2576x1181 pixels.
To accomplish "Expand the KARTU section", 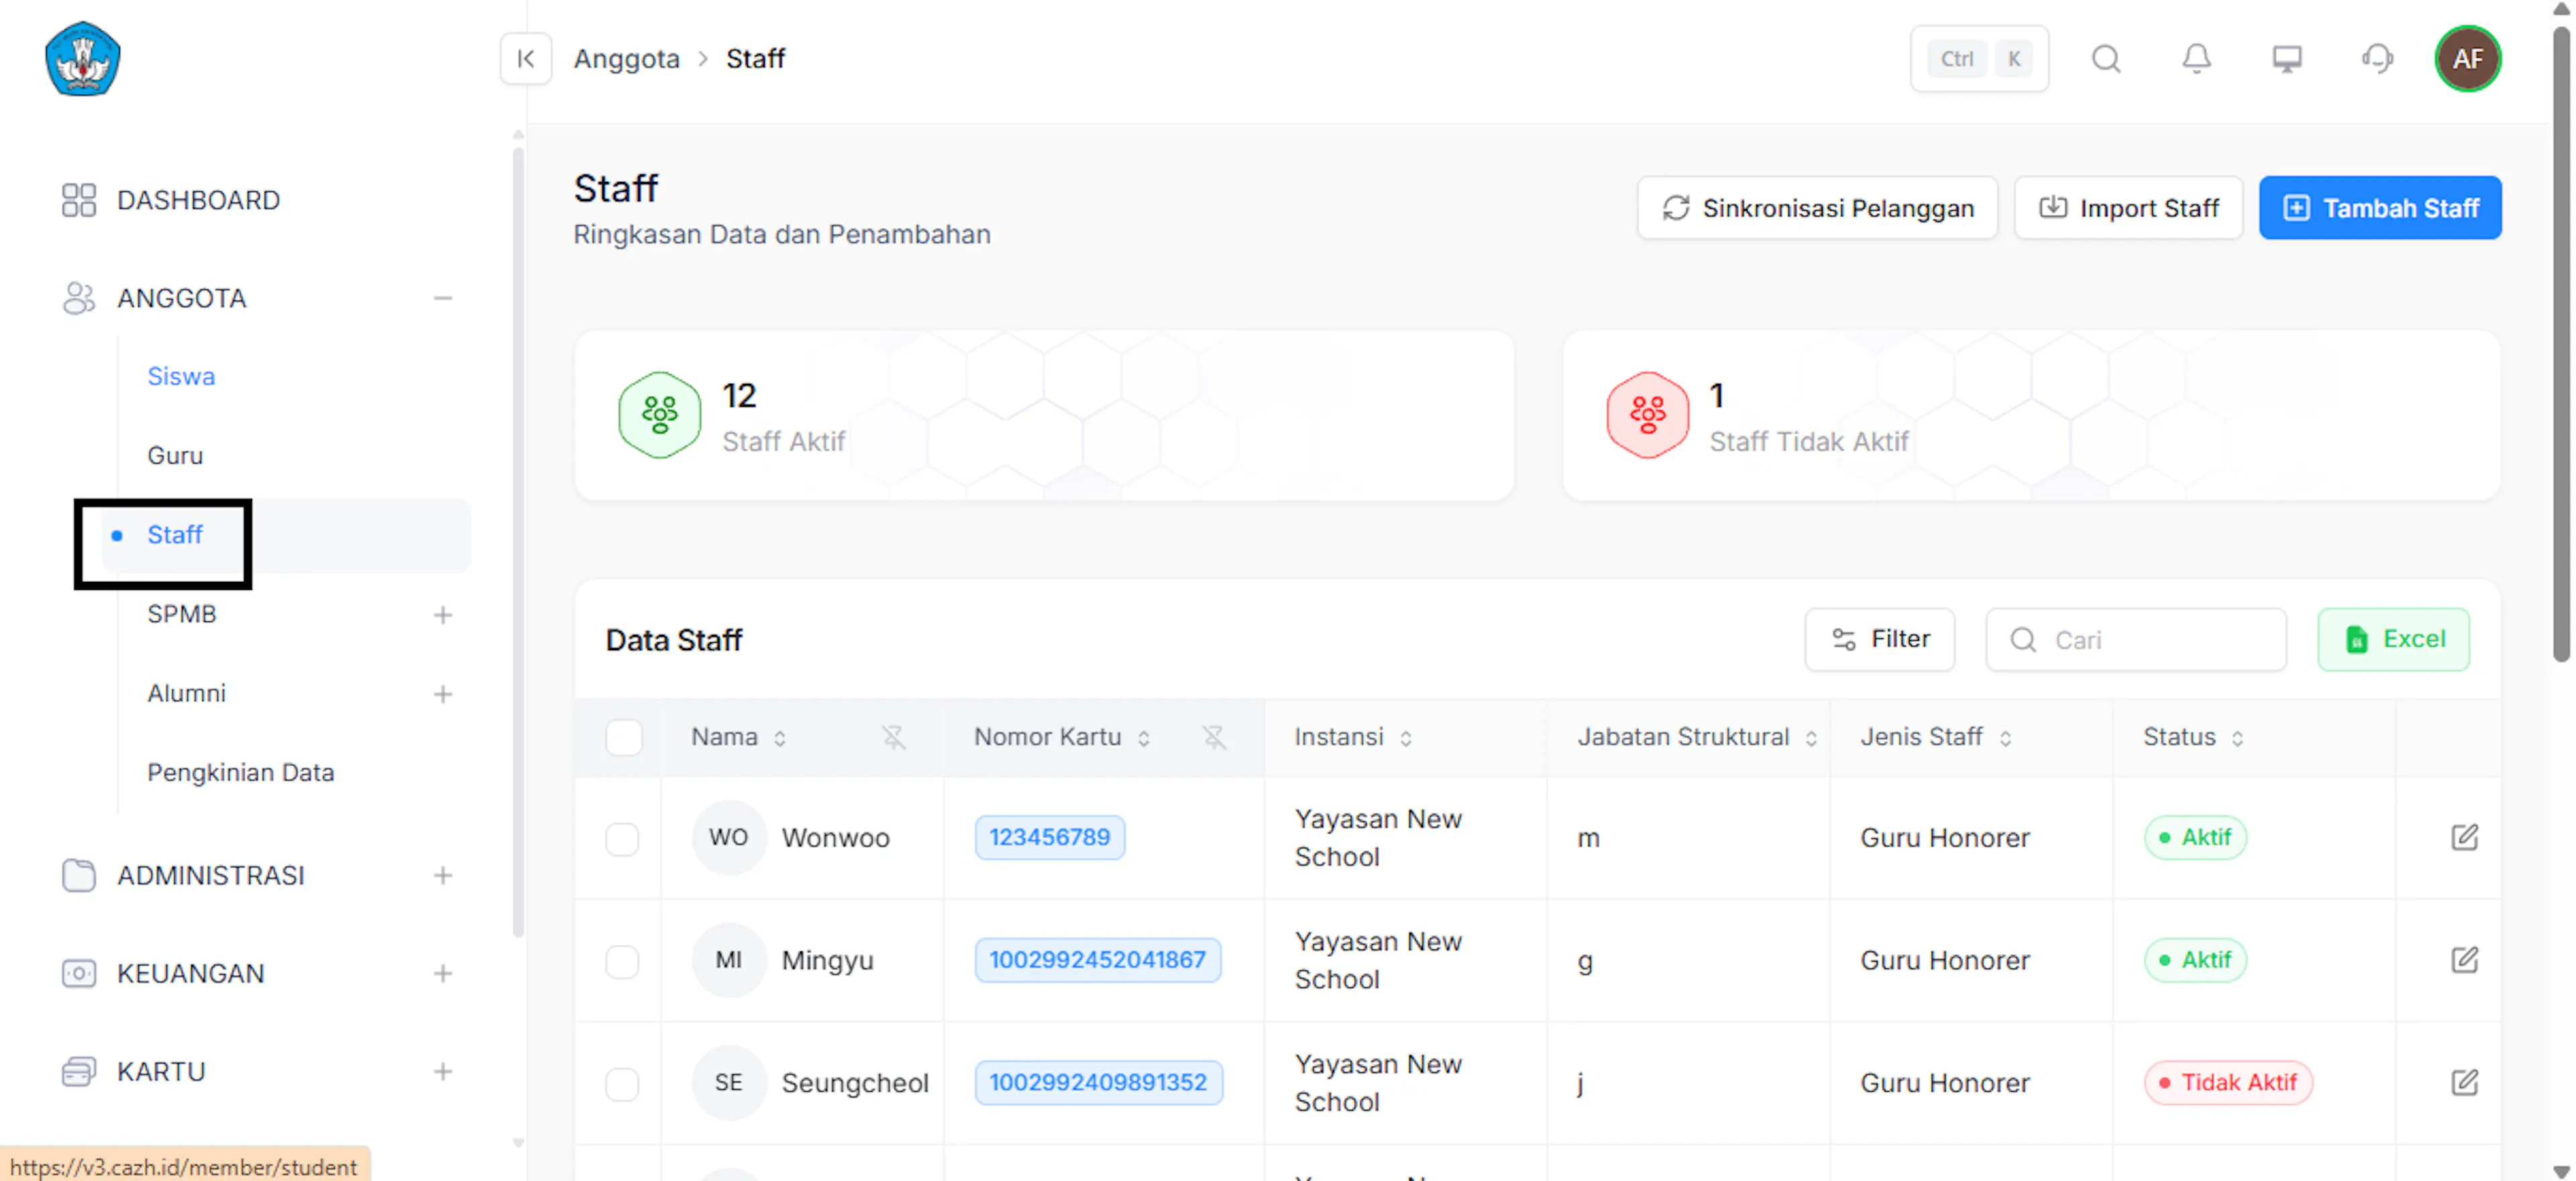I will (x=443, y=1071).
